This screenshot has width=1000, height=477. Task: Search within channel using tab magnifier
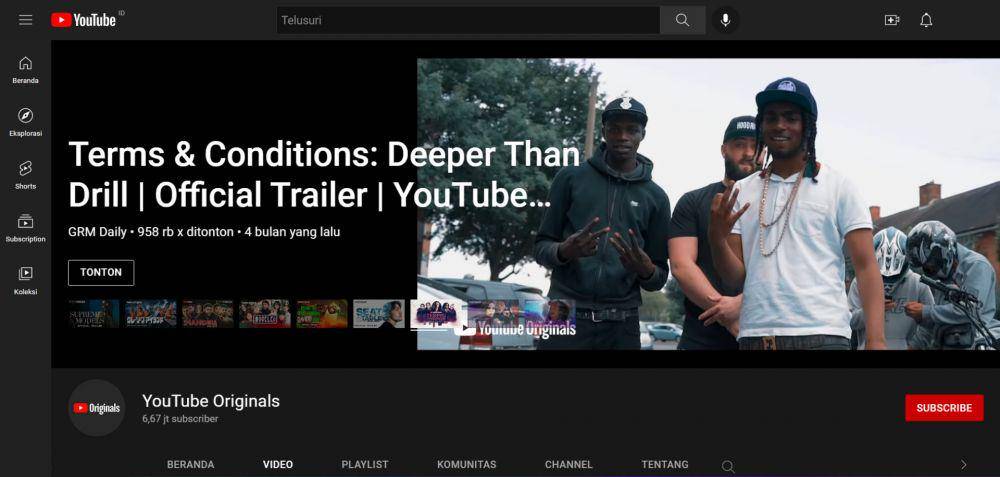(x=728, y=466)
